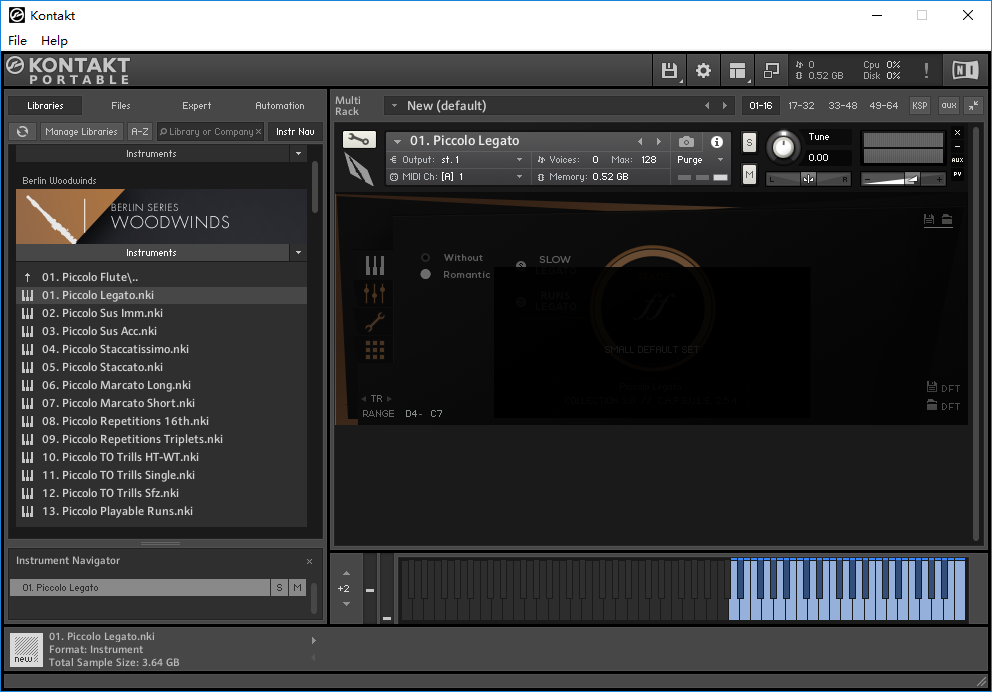Select 04. Piccolo Staccatissimo.nki
Image resolution: width=992 pixels, height=692 pixels.
click(x=161, y=349)
